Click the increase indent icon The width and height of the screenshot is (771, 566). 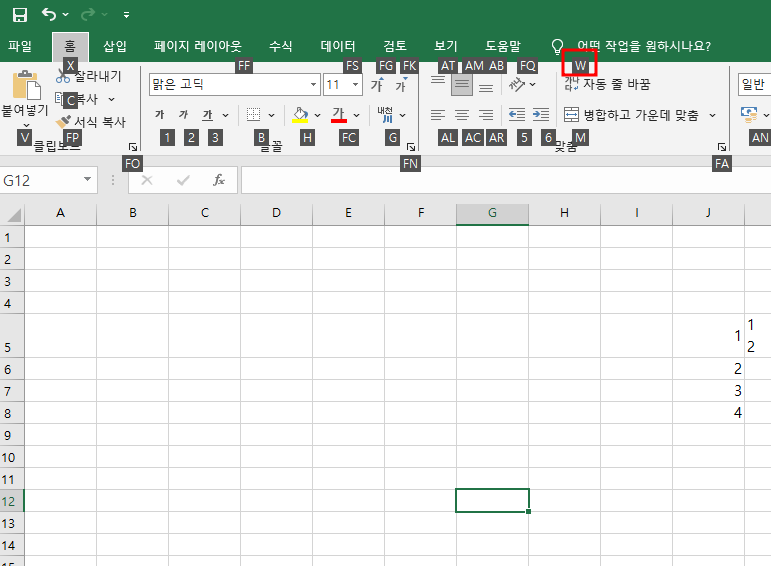point(541,115)
